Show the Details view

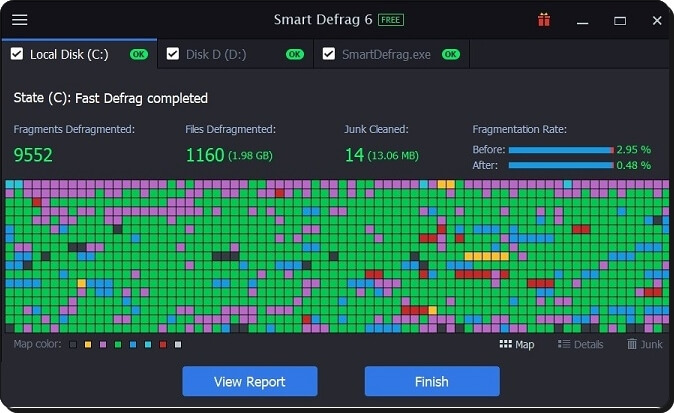[580, 344]
